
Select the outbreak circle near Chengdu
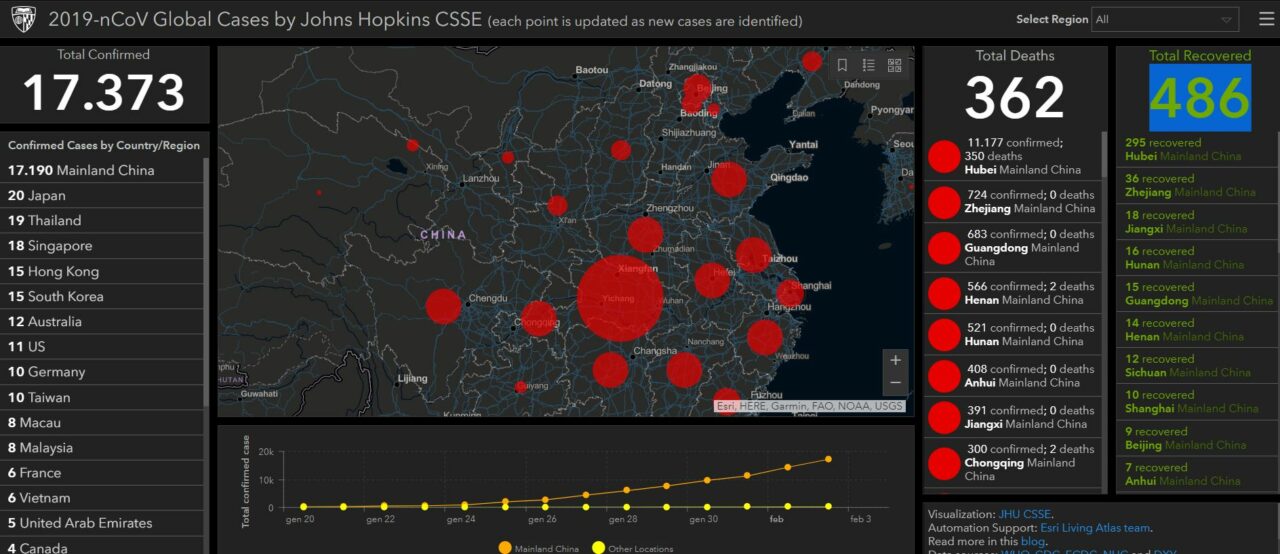point(444,306)
